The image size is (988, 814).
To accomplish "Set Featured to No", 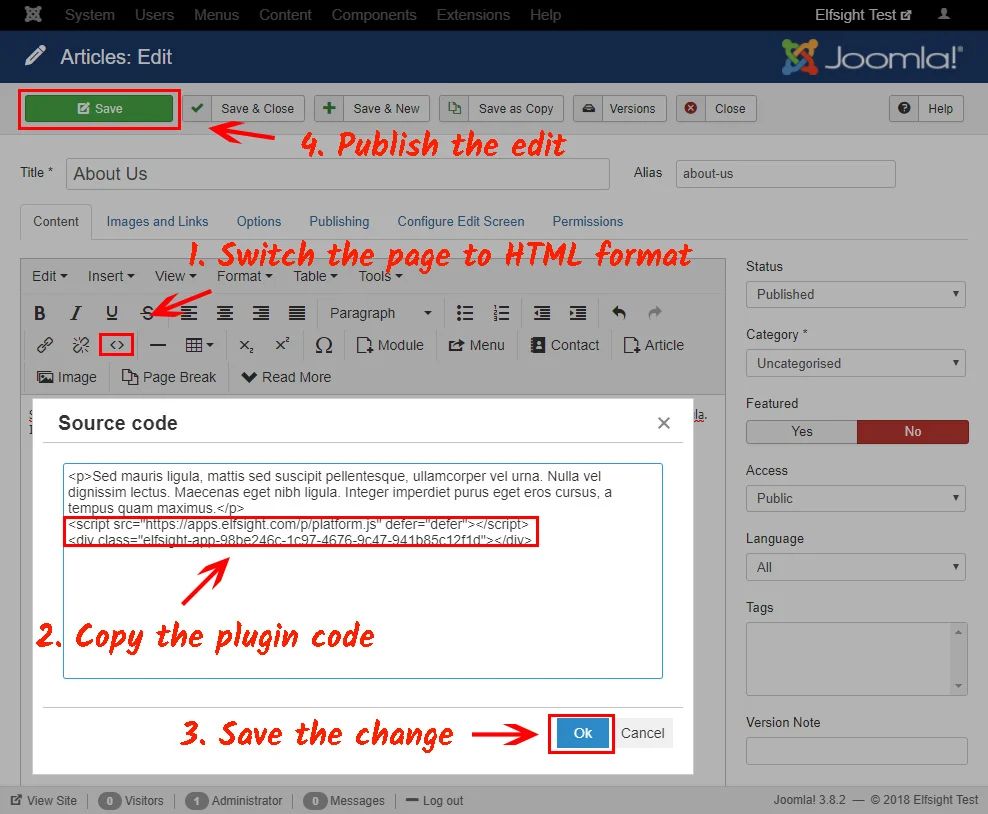I will point(912,432).
